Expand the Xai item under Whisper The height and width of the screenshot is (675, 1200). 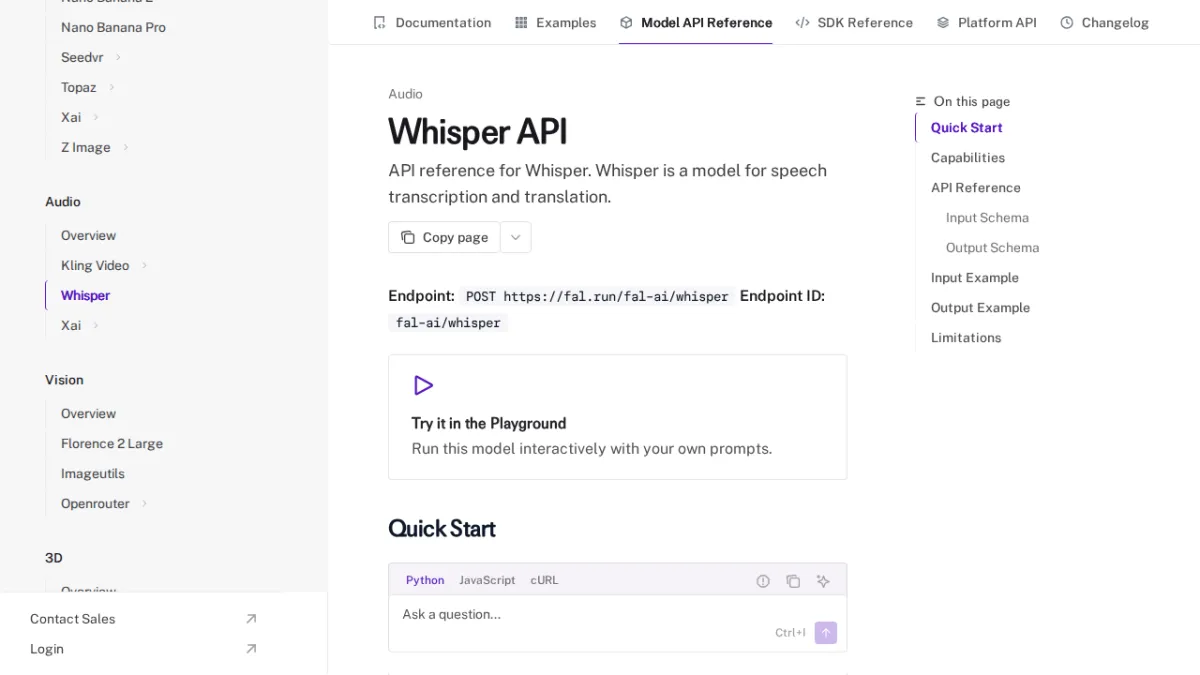[x=96, y=325]
